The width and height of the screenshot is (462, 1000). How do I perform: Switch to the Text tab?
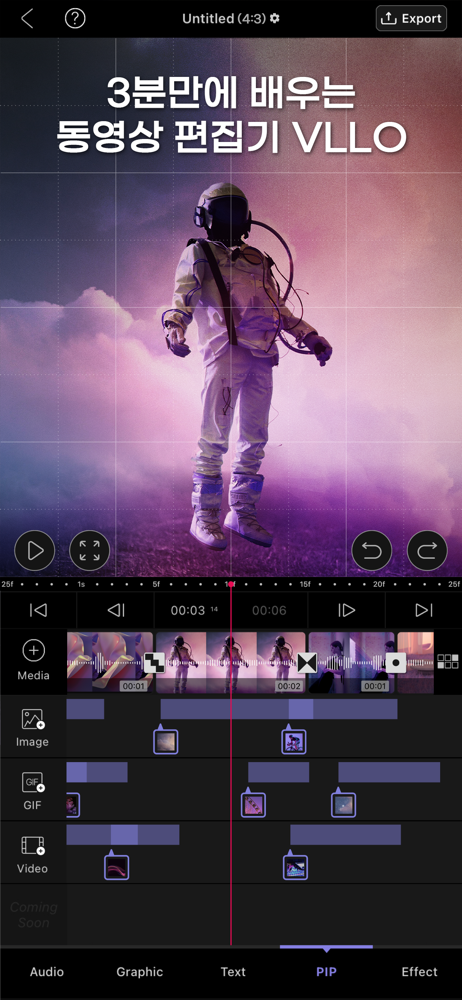[x=233, y=972]
